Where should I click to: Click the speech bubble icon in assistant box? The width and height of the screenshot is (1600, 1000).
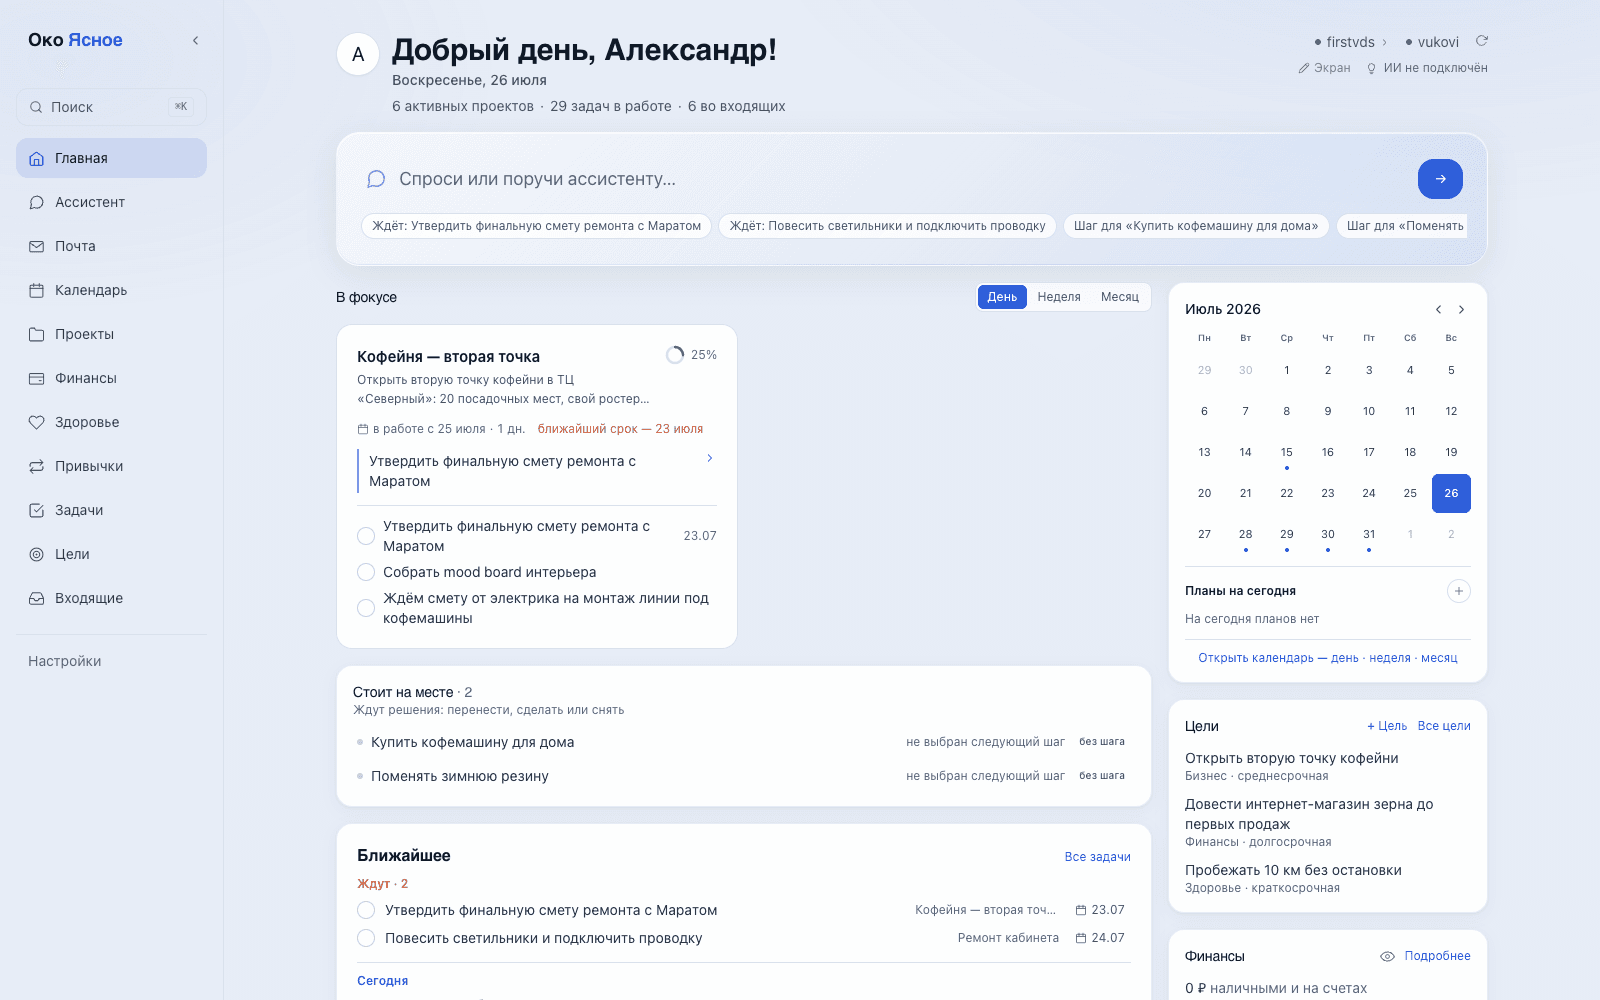click(376, 179)
